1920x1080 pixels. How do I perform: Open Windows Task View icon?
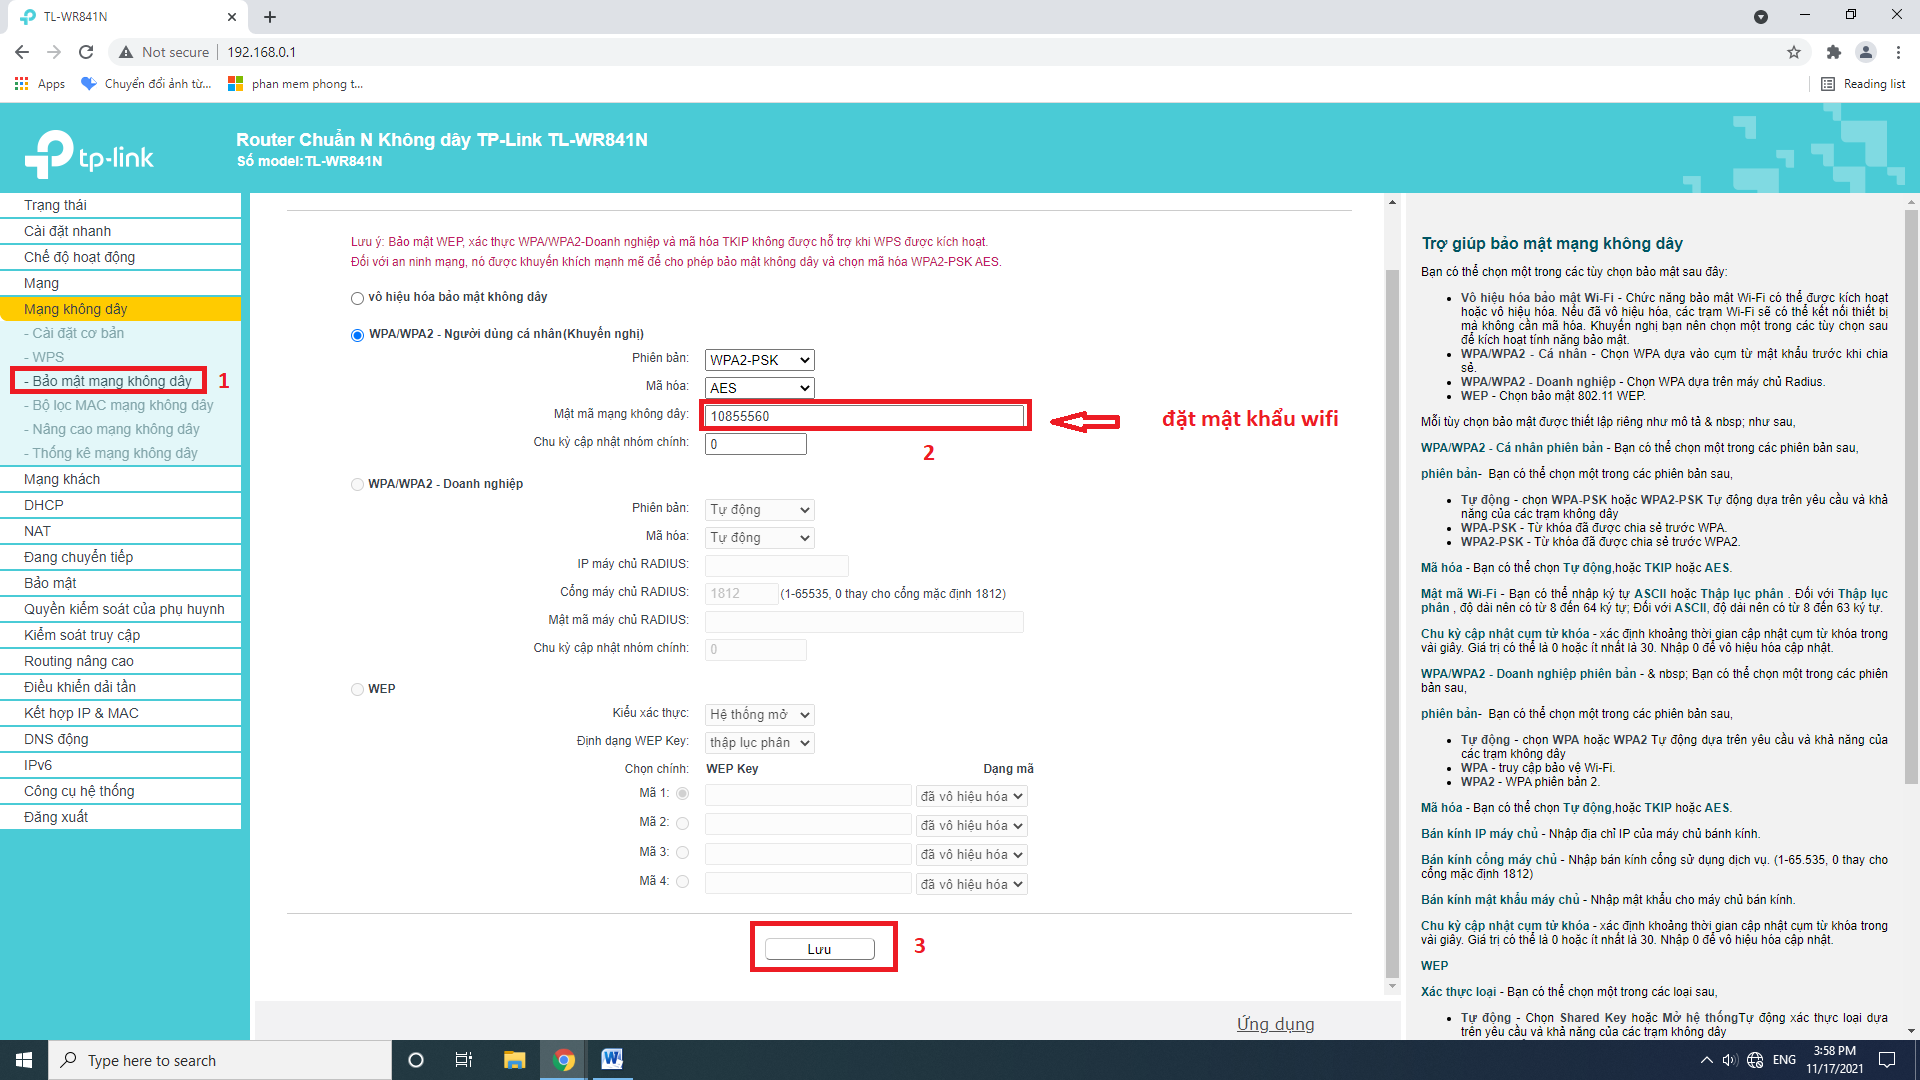463,1060
